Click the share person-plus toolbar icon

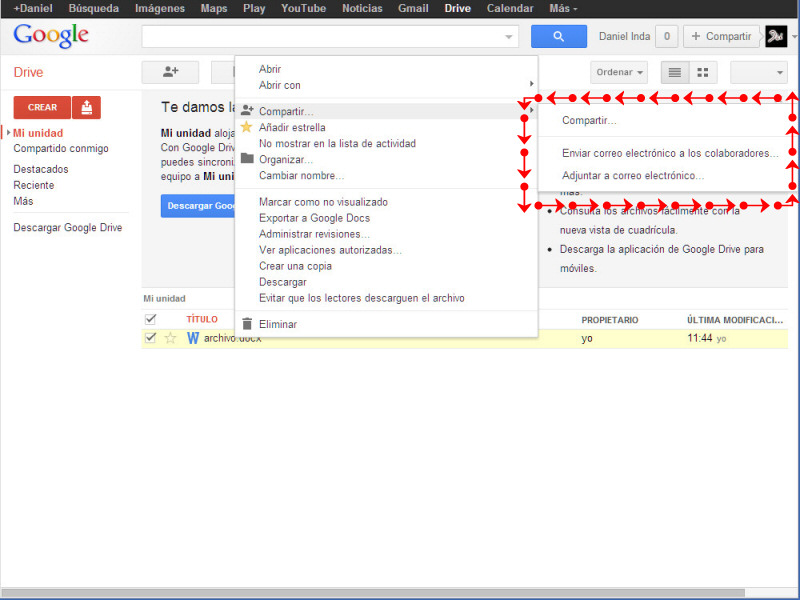coord(170,72)
